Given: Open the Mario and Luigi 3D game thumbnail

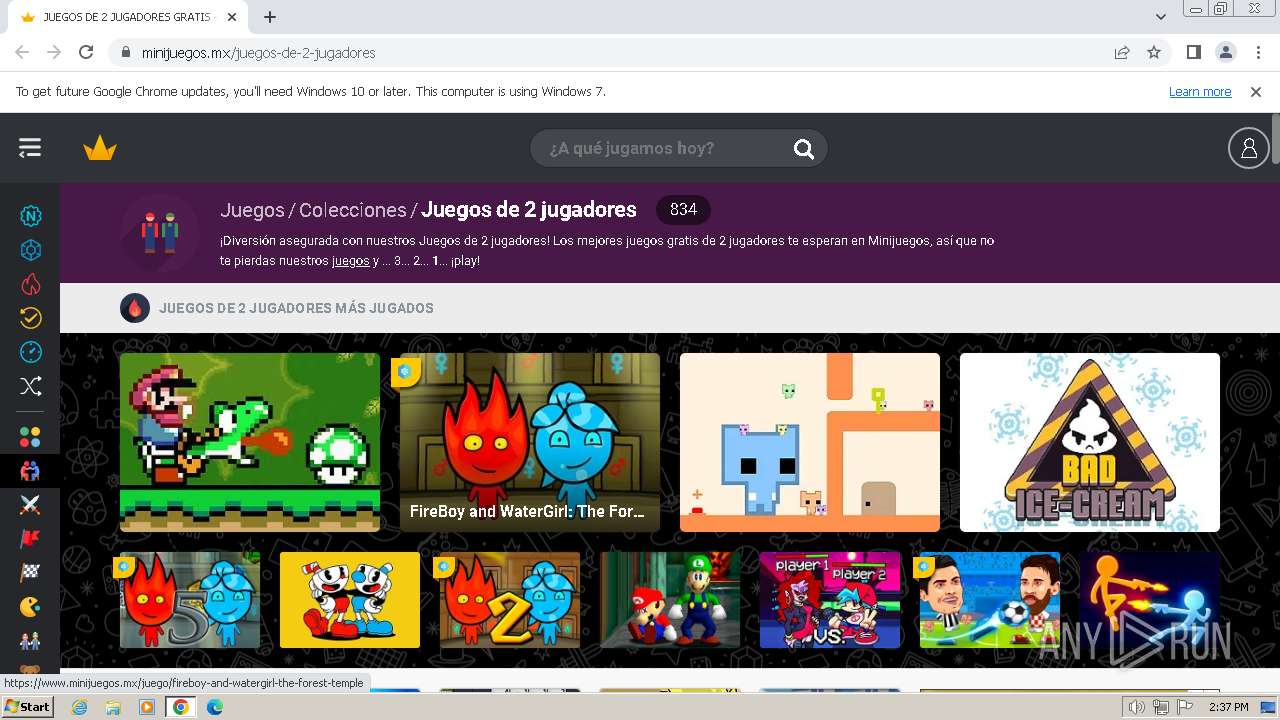Looking at the screenshot, I should click(x=670, y=600).
